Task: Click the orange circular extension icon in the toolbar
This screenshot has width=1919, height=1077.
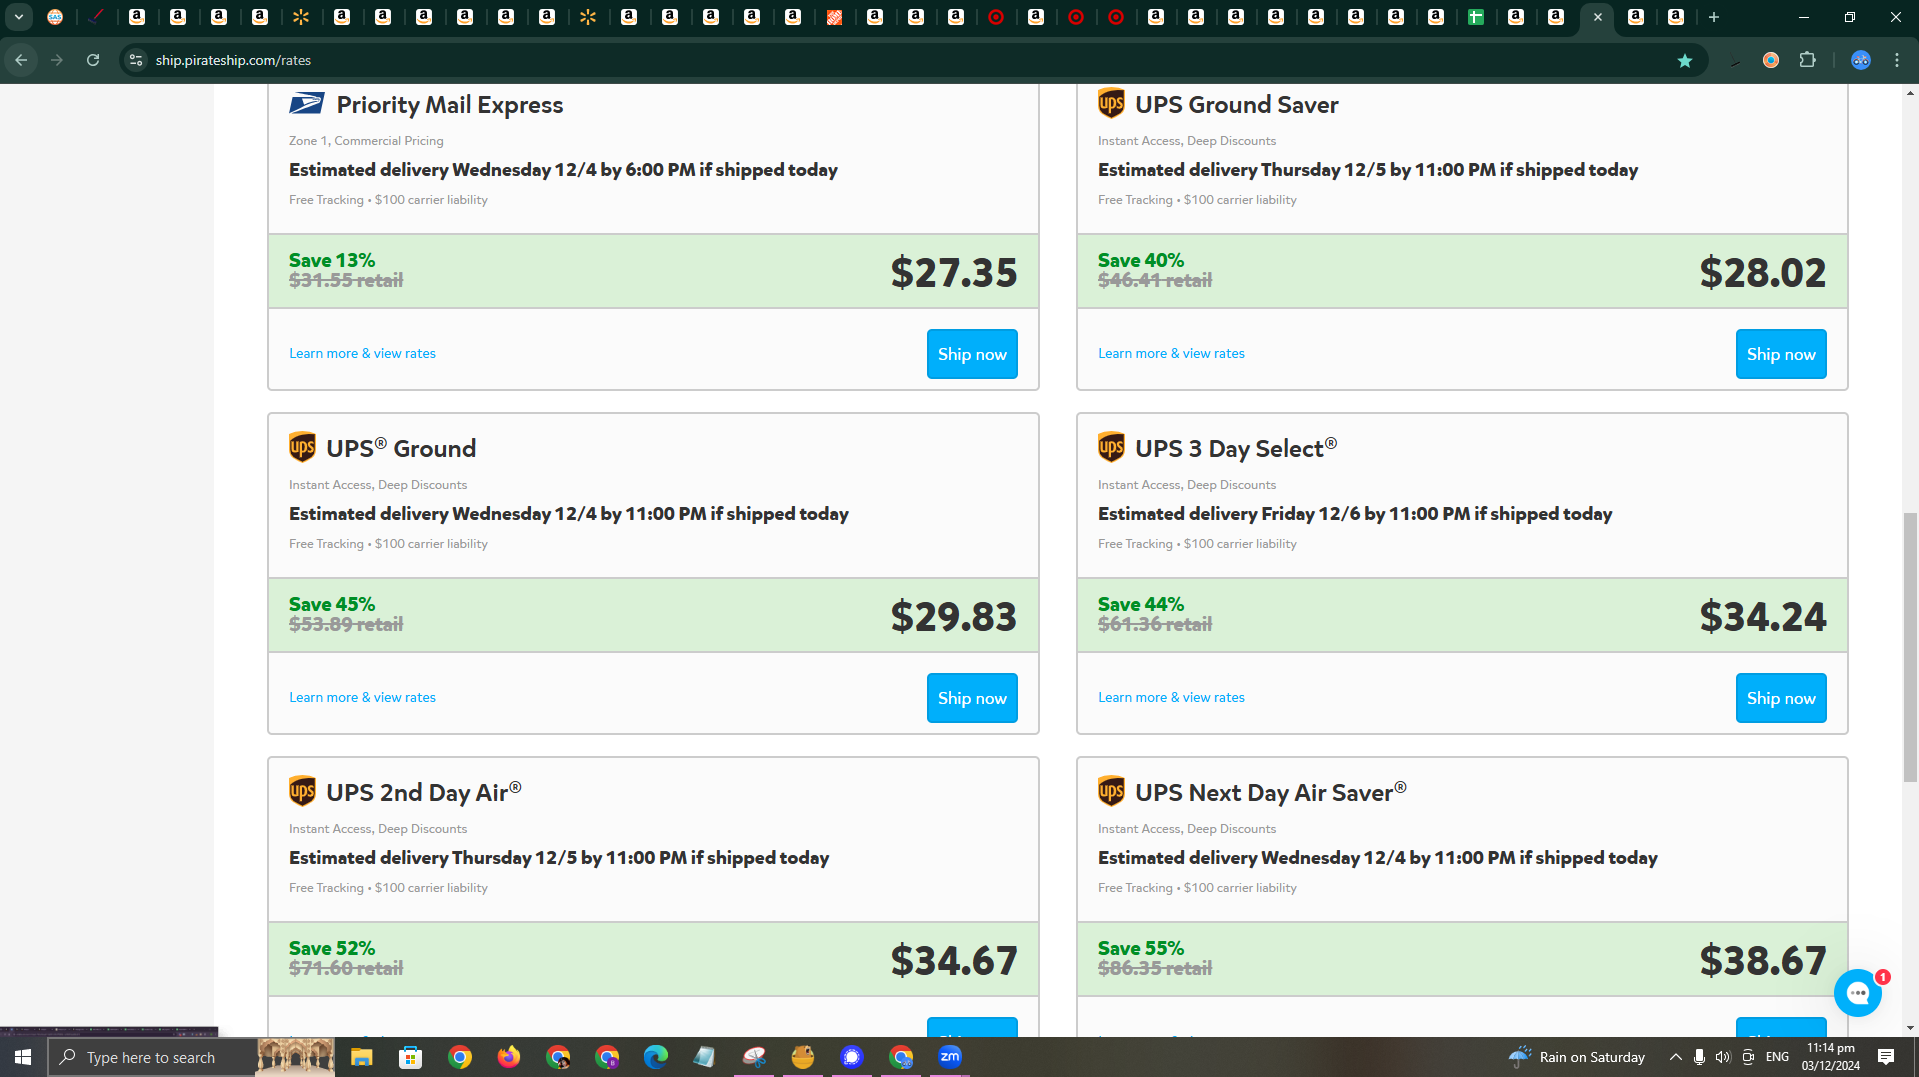Action: click(1771, 60)
